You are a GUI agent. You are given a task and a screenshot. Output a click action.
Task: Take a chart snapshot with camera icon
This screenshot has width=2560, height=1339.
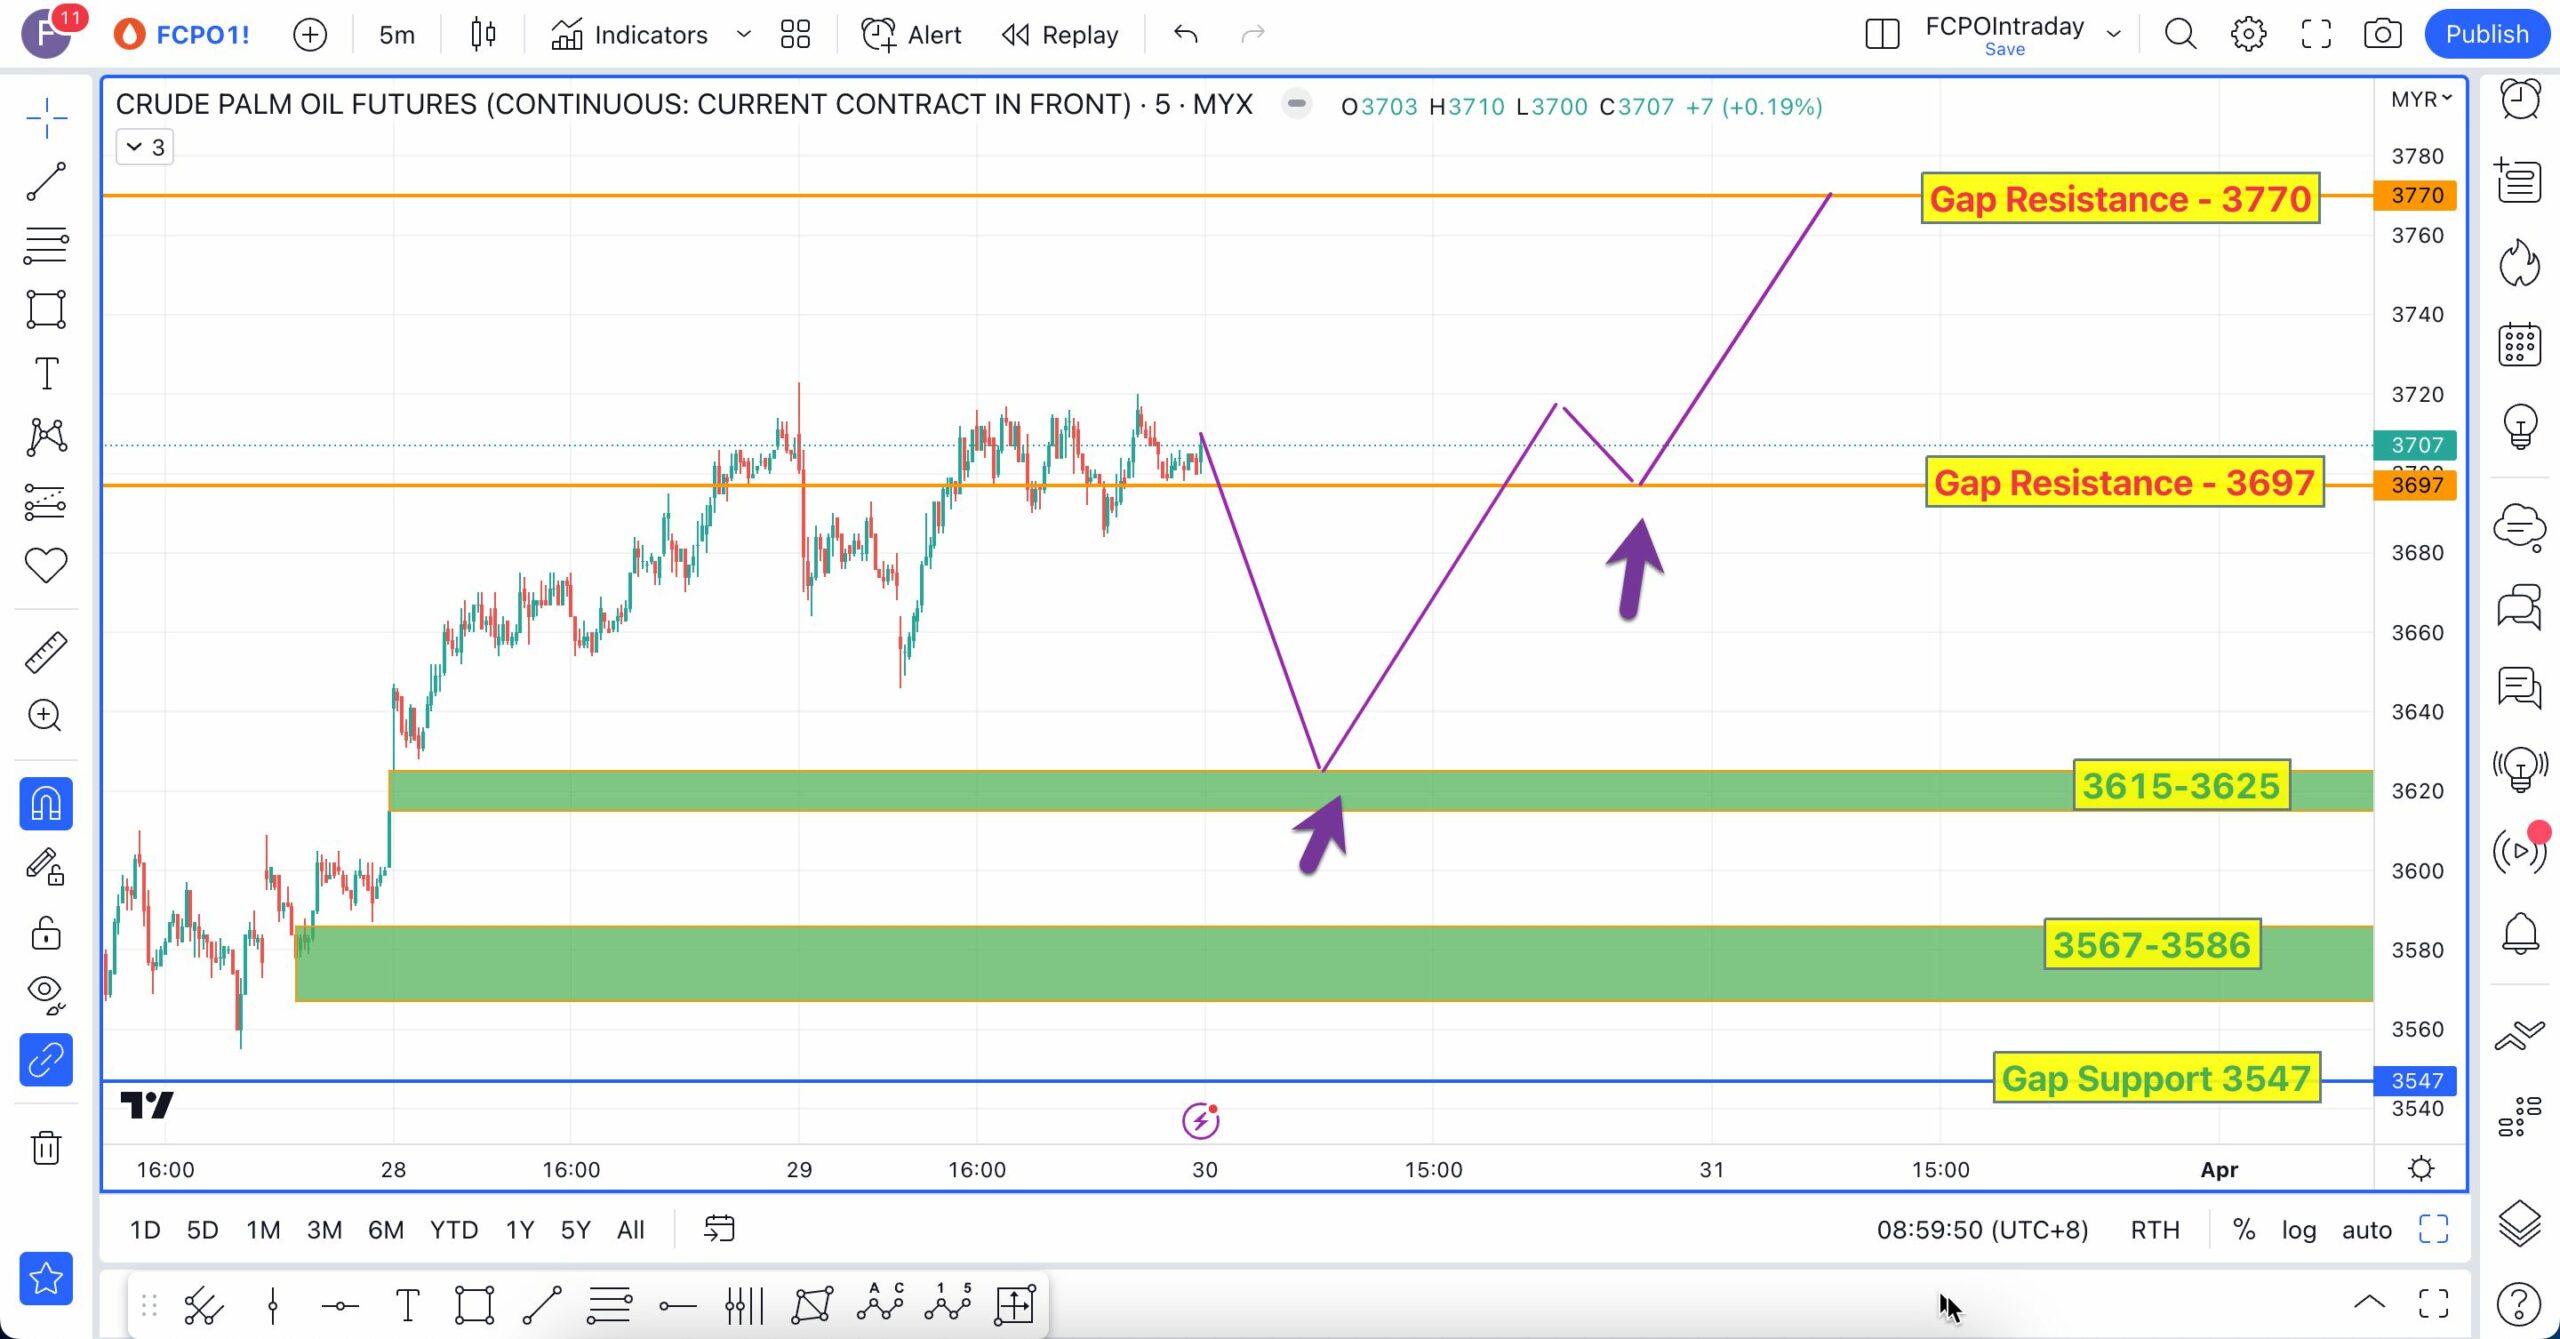[x=2382, y=35]
